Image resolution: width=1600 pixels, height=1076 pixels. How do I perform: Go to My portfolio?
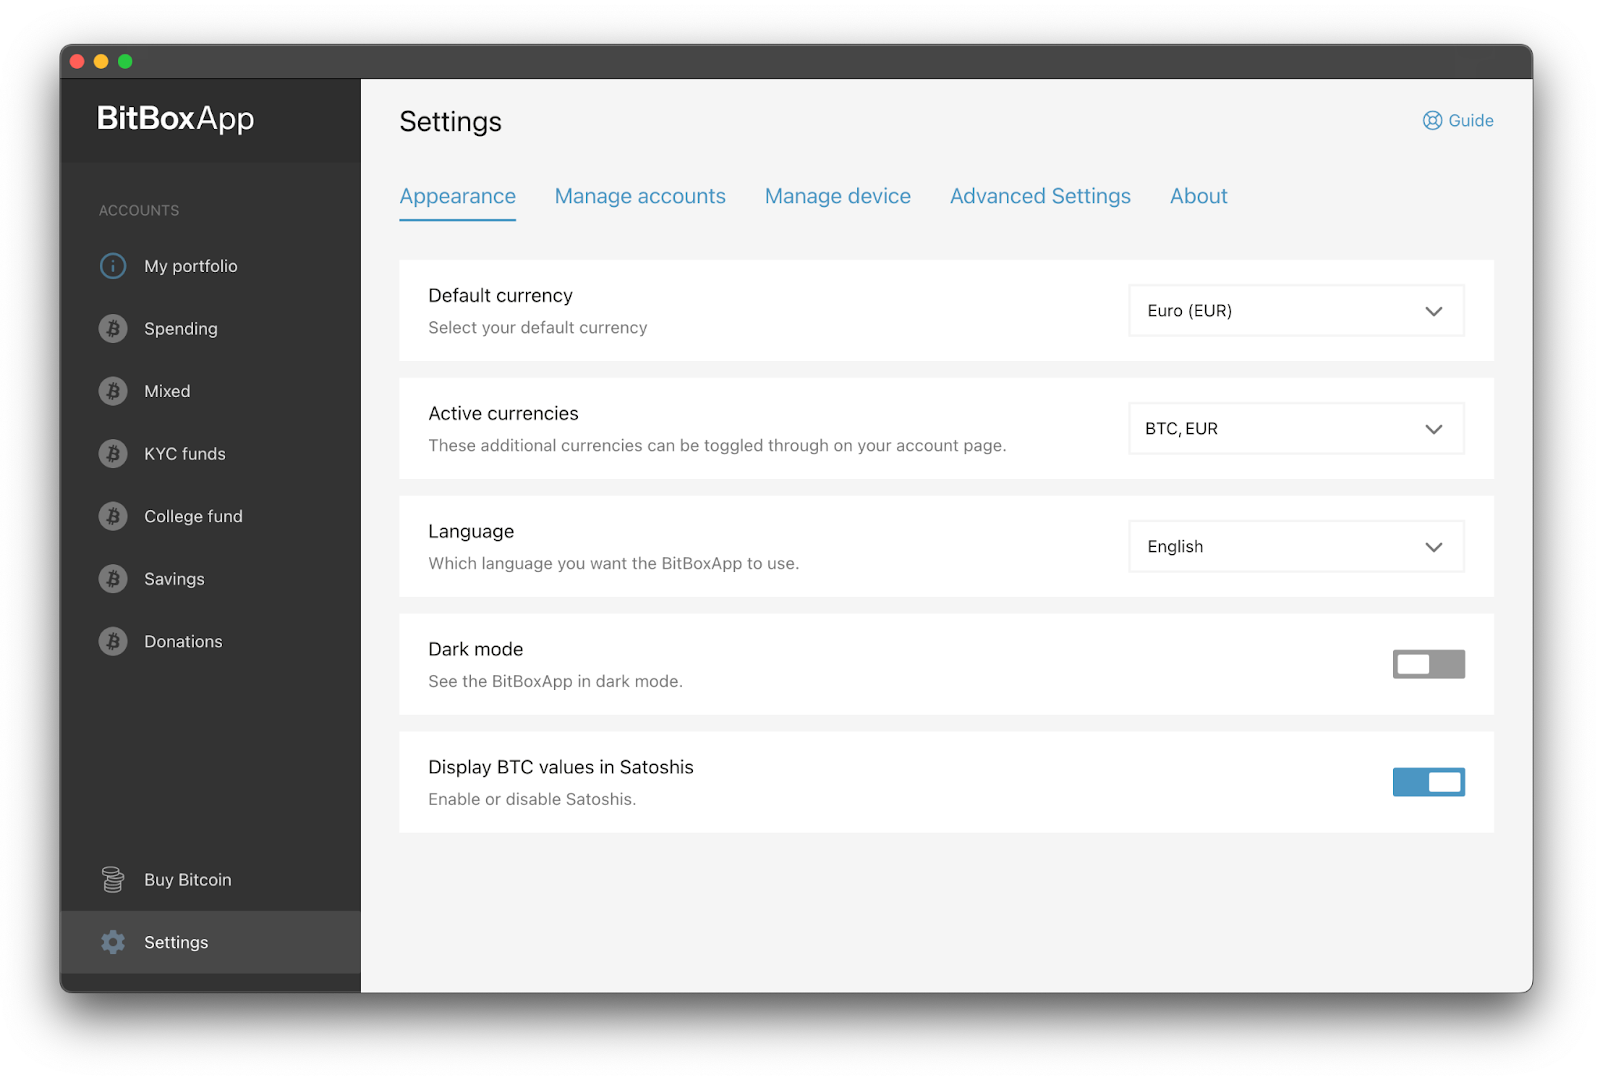point(210,266)
